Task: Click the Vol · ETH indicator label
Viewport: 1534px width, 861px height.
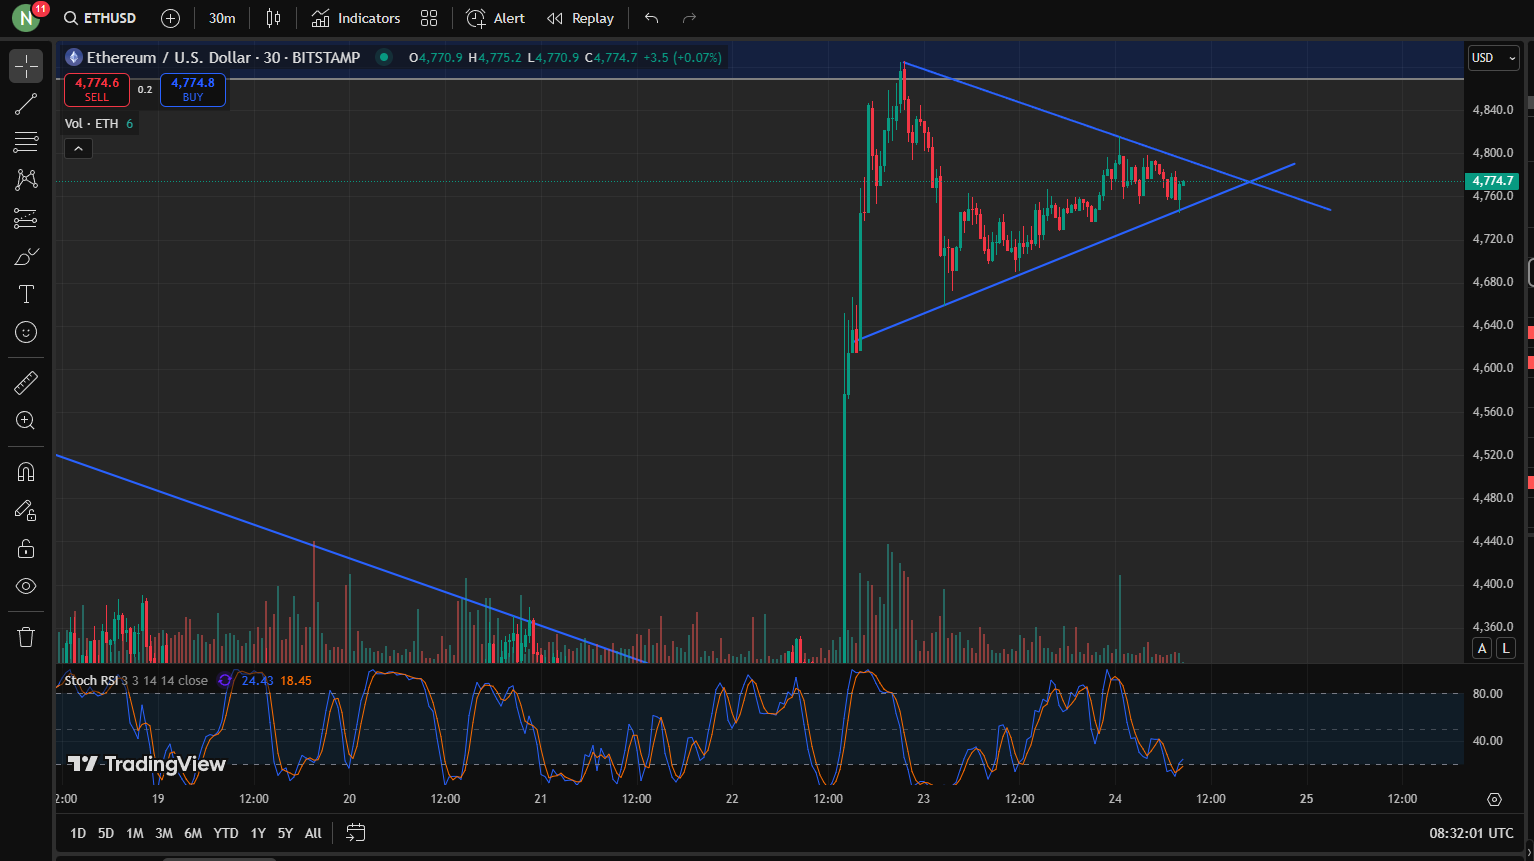Action: click(x=91, y=124)
